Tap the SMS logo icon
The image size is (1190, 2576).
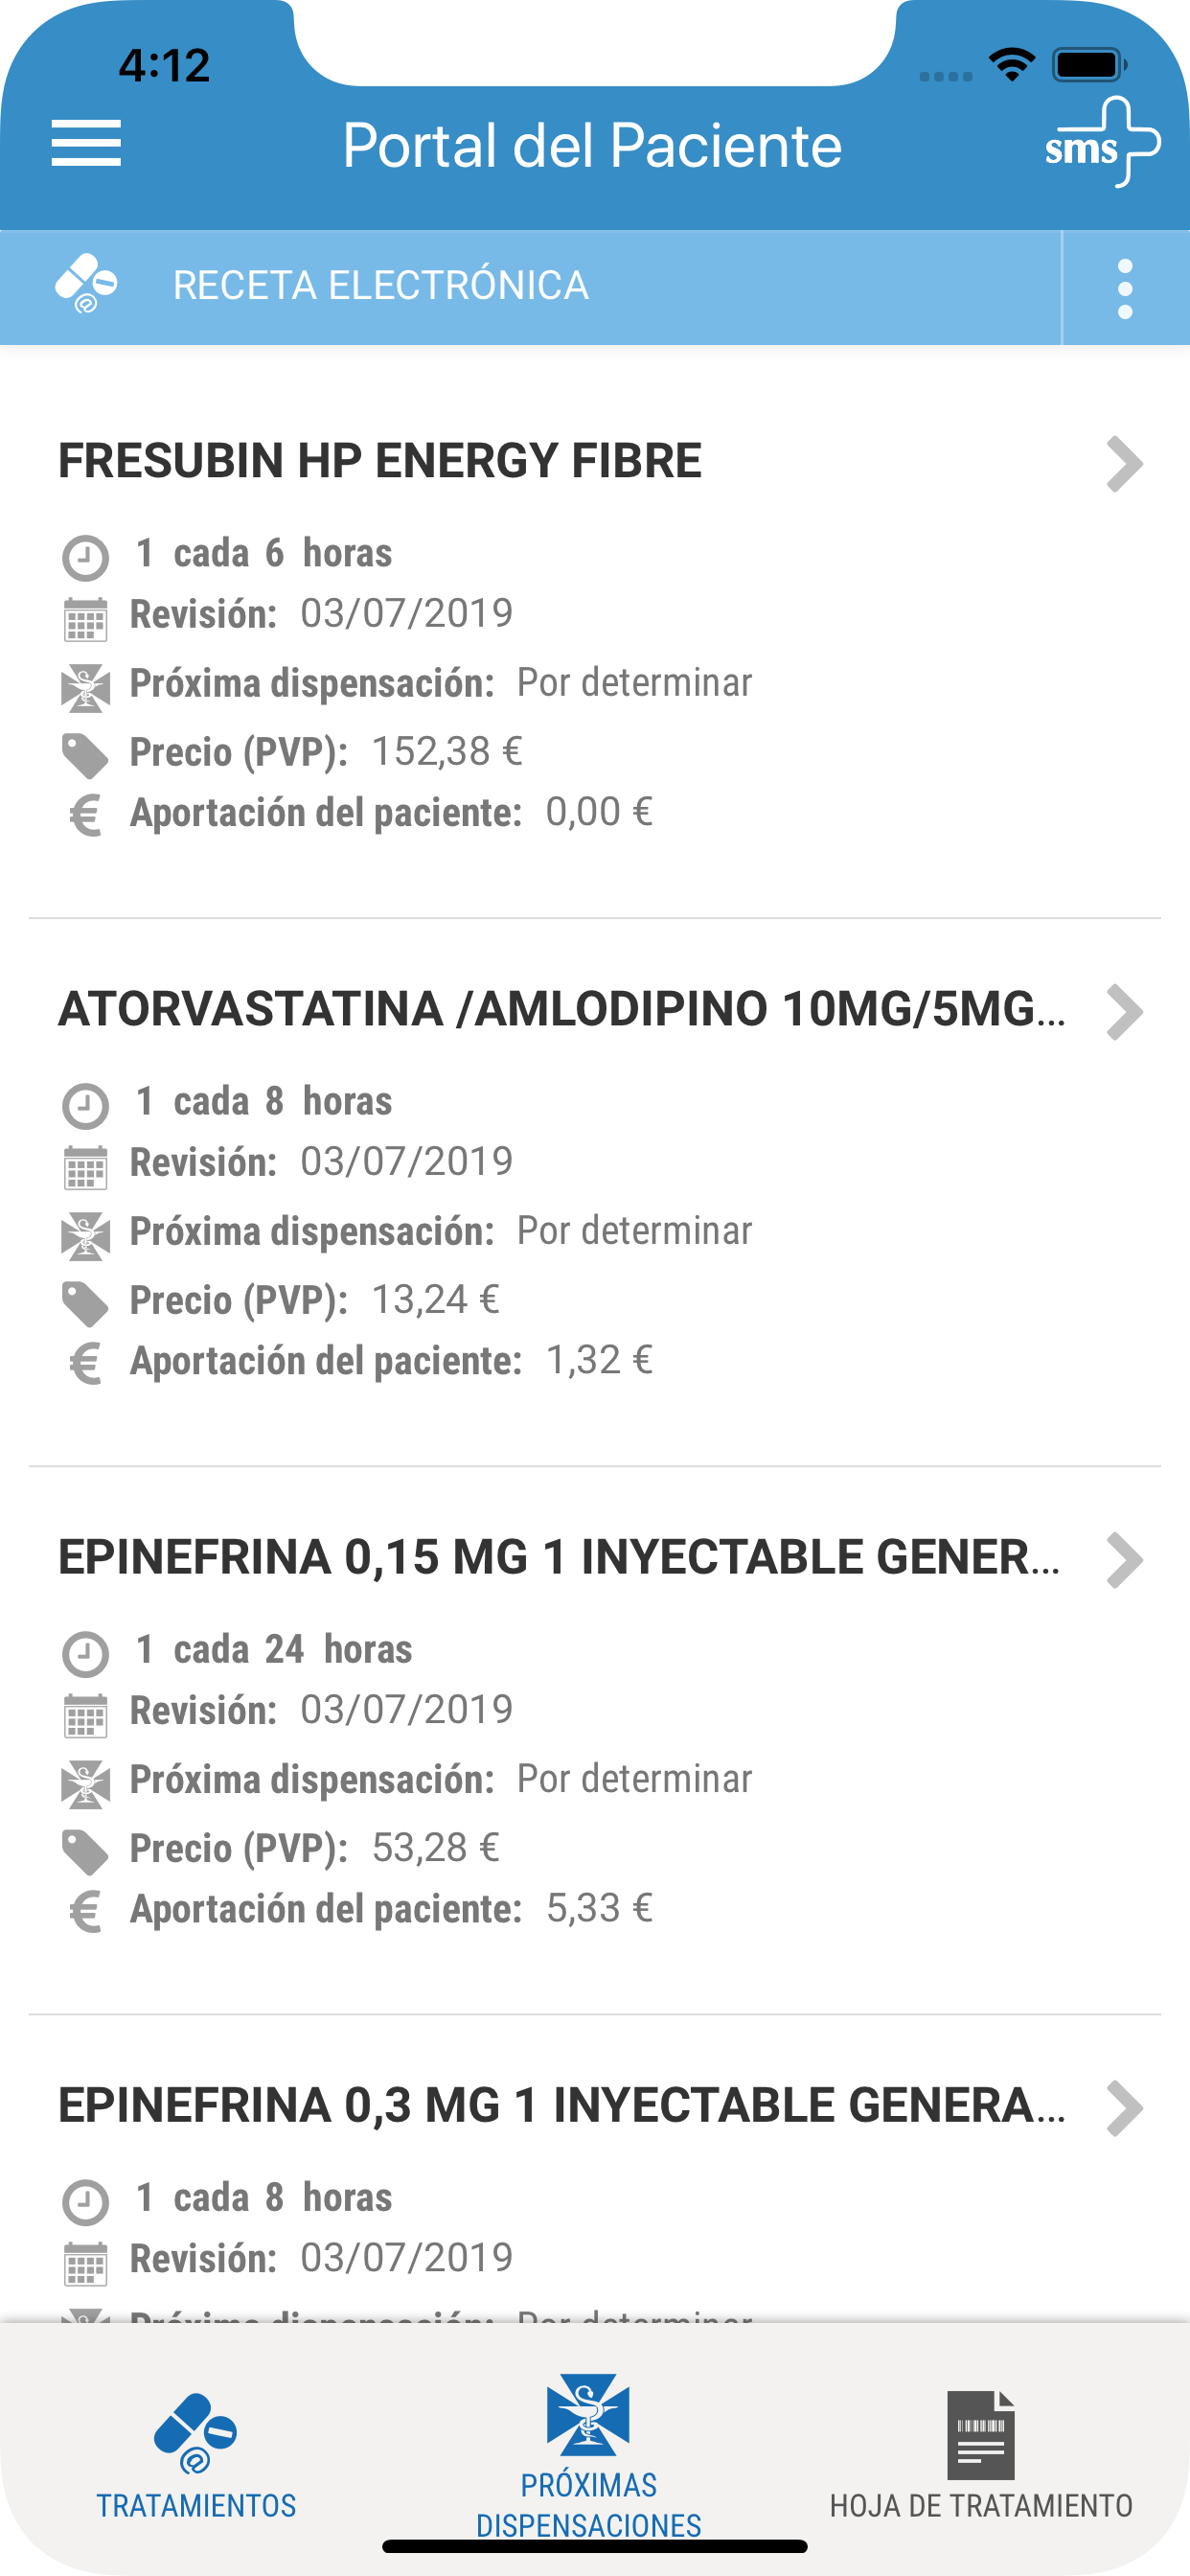[1103, 142]
